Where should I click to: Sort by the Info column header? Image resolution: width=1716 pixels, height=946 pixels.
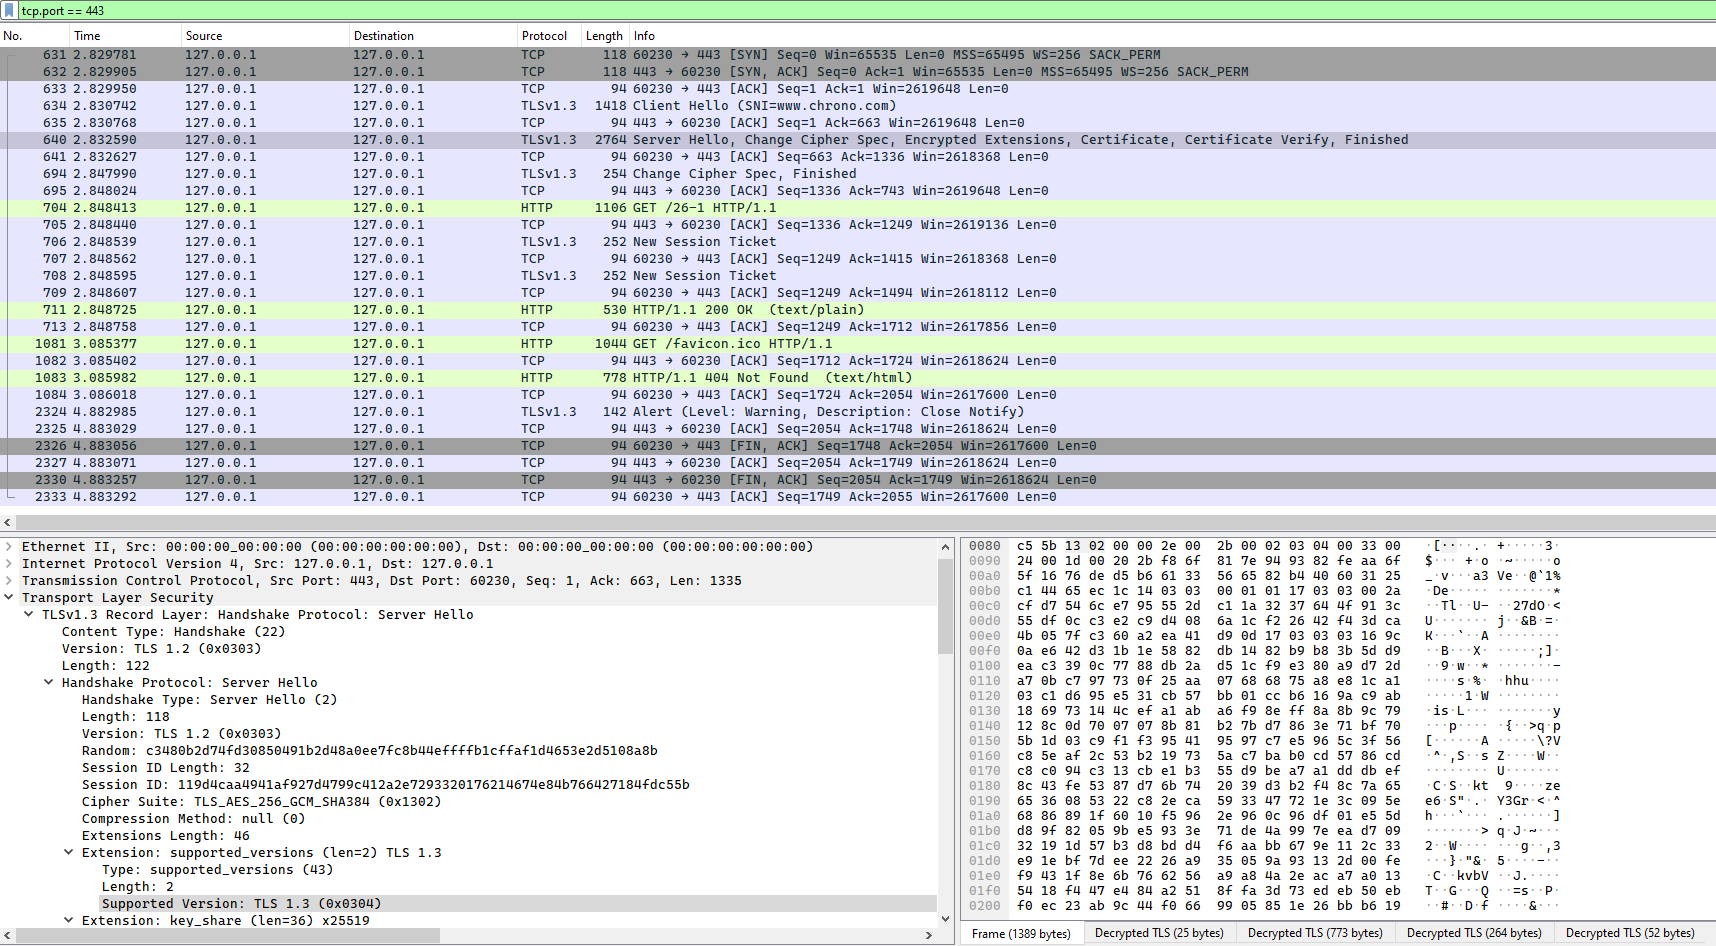click(x=1172, y=35)
